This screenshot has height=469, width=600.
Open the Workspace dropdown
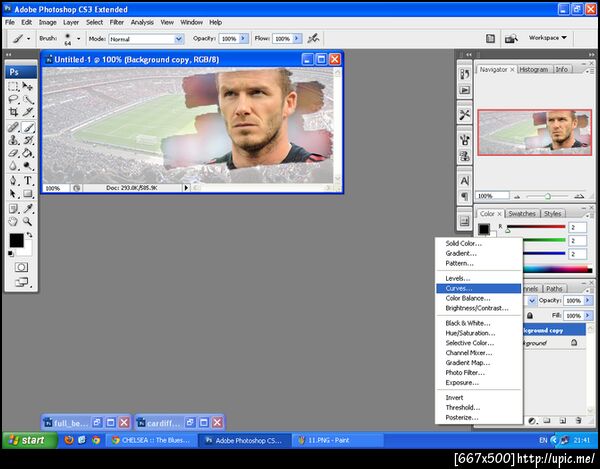548,37
